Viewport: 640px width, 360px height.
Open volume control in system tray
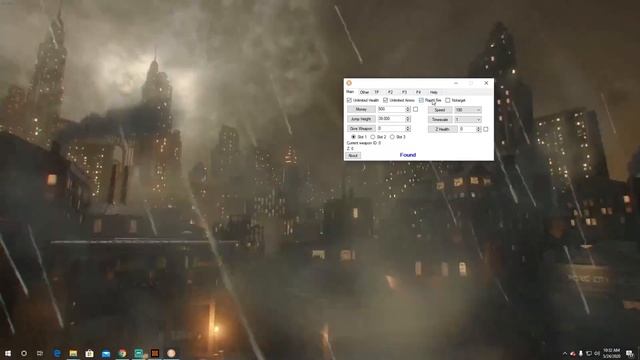point(597,353)
